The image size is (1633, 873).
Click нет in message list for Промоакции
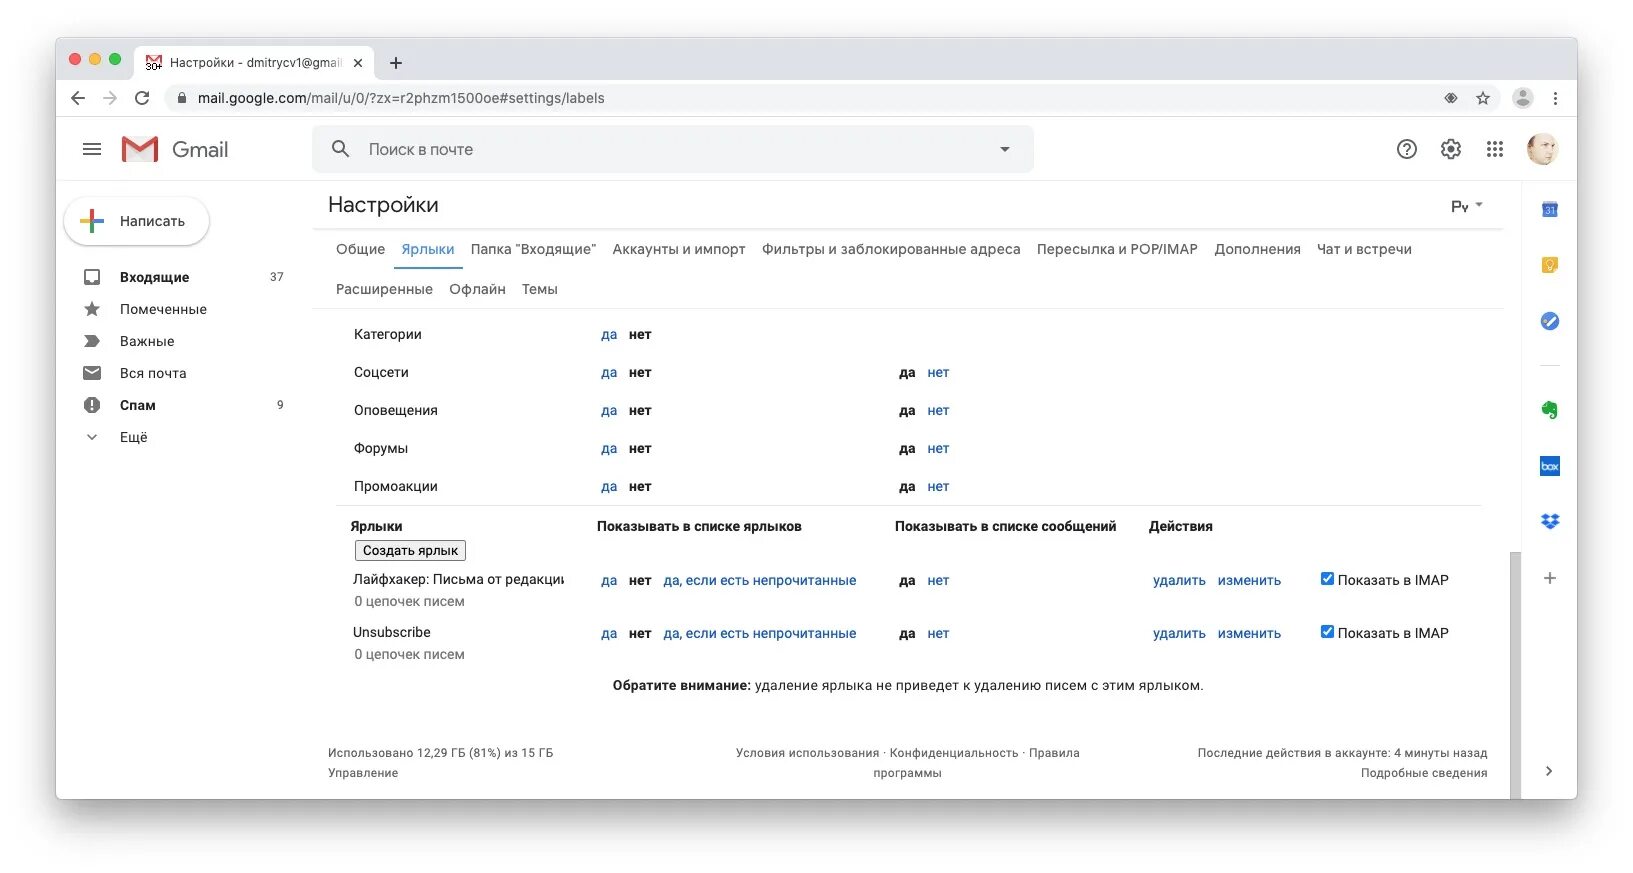point(938,487)
